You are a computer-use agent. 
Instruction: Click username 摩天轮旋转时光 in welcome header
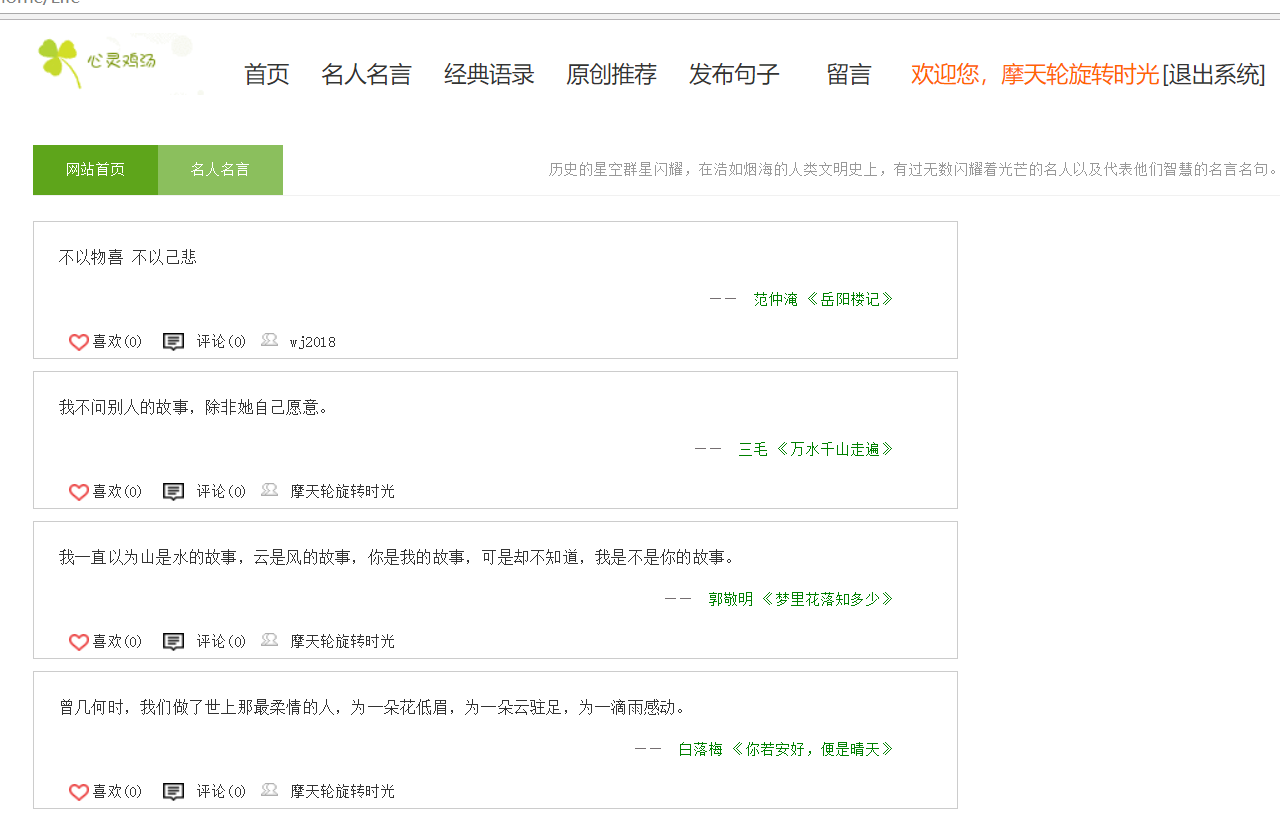[x=1080, y=74]
